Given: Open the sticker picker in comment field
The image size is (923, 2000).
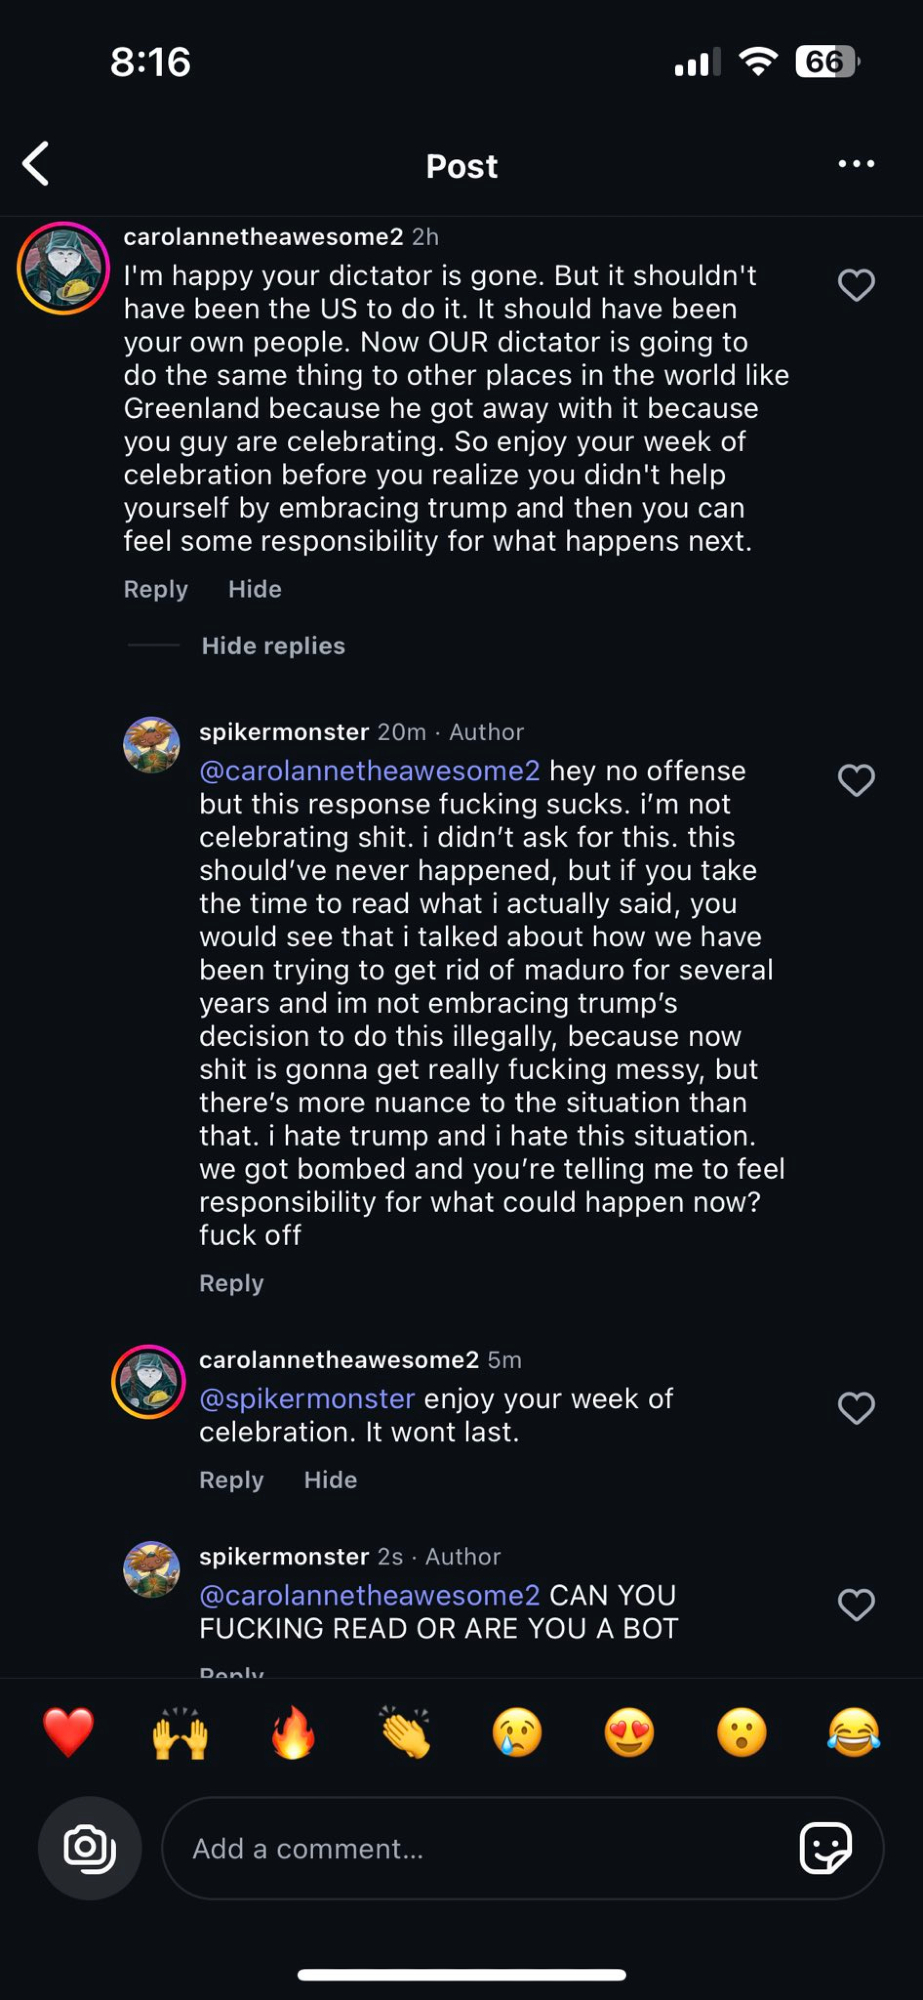Looking at the screenshot, I should point(825,1848).
